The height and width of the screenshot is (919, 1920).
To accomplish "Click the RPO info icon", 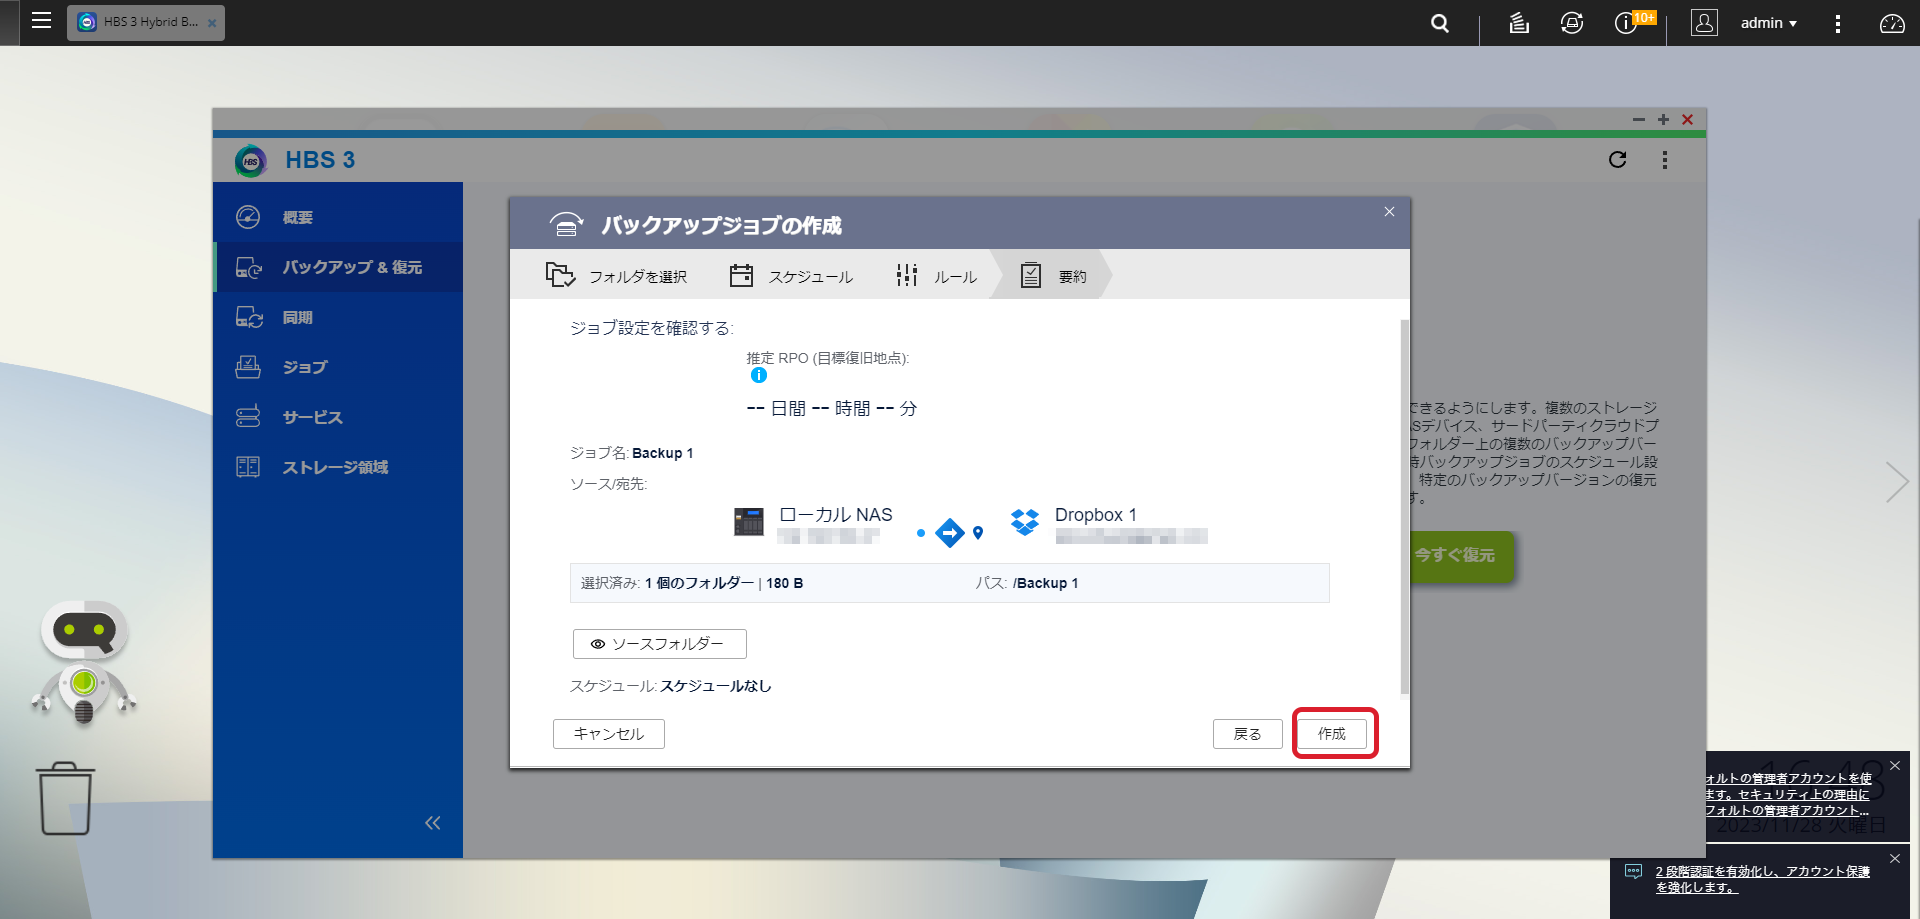I will click(x=759, y=376).
